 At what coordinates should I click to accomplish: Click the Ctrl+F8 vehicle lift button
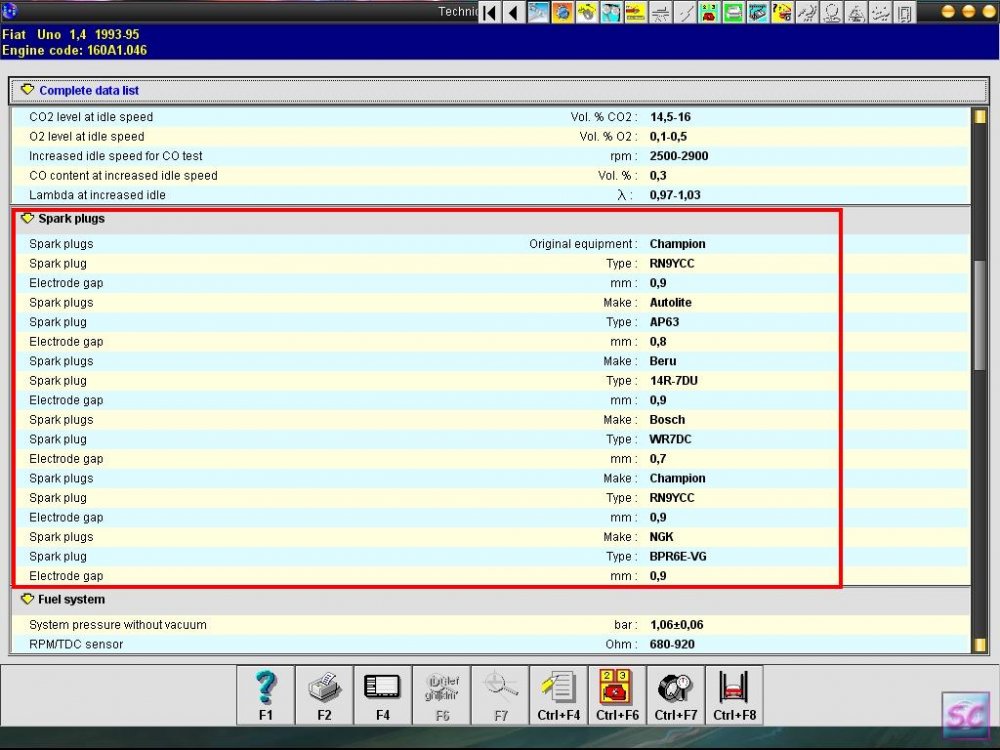[x=735, y=695]
